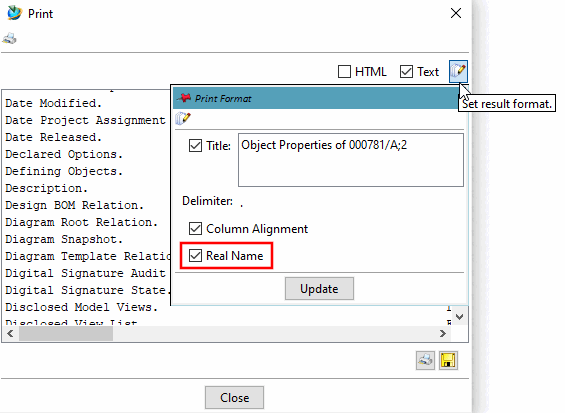
Task: Click the horizontal scrollbar right arrow
Action: click(443, 334)
